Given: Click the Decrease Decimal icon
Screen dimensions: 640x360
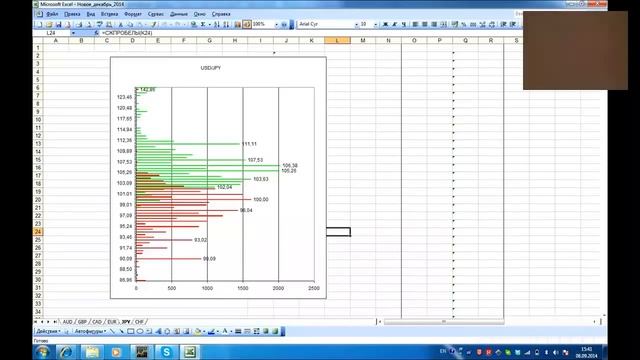Looking at the screenshot, I should pos(492,24).
